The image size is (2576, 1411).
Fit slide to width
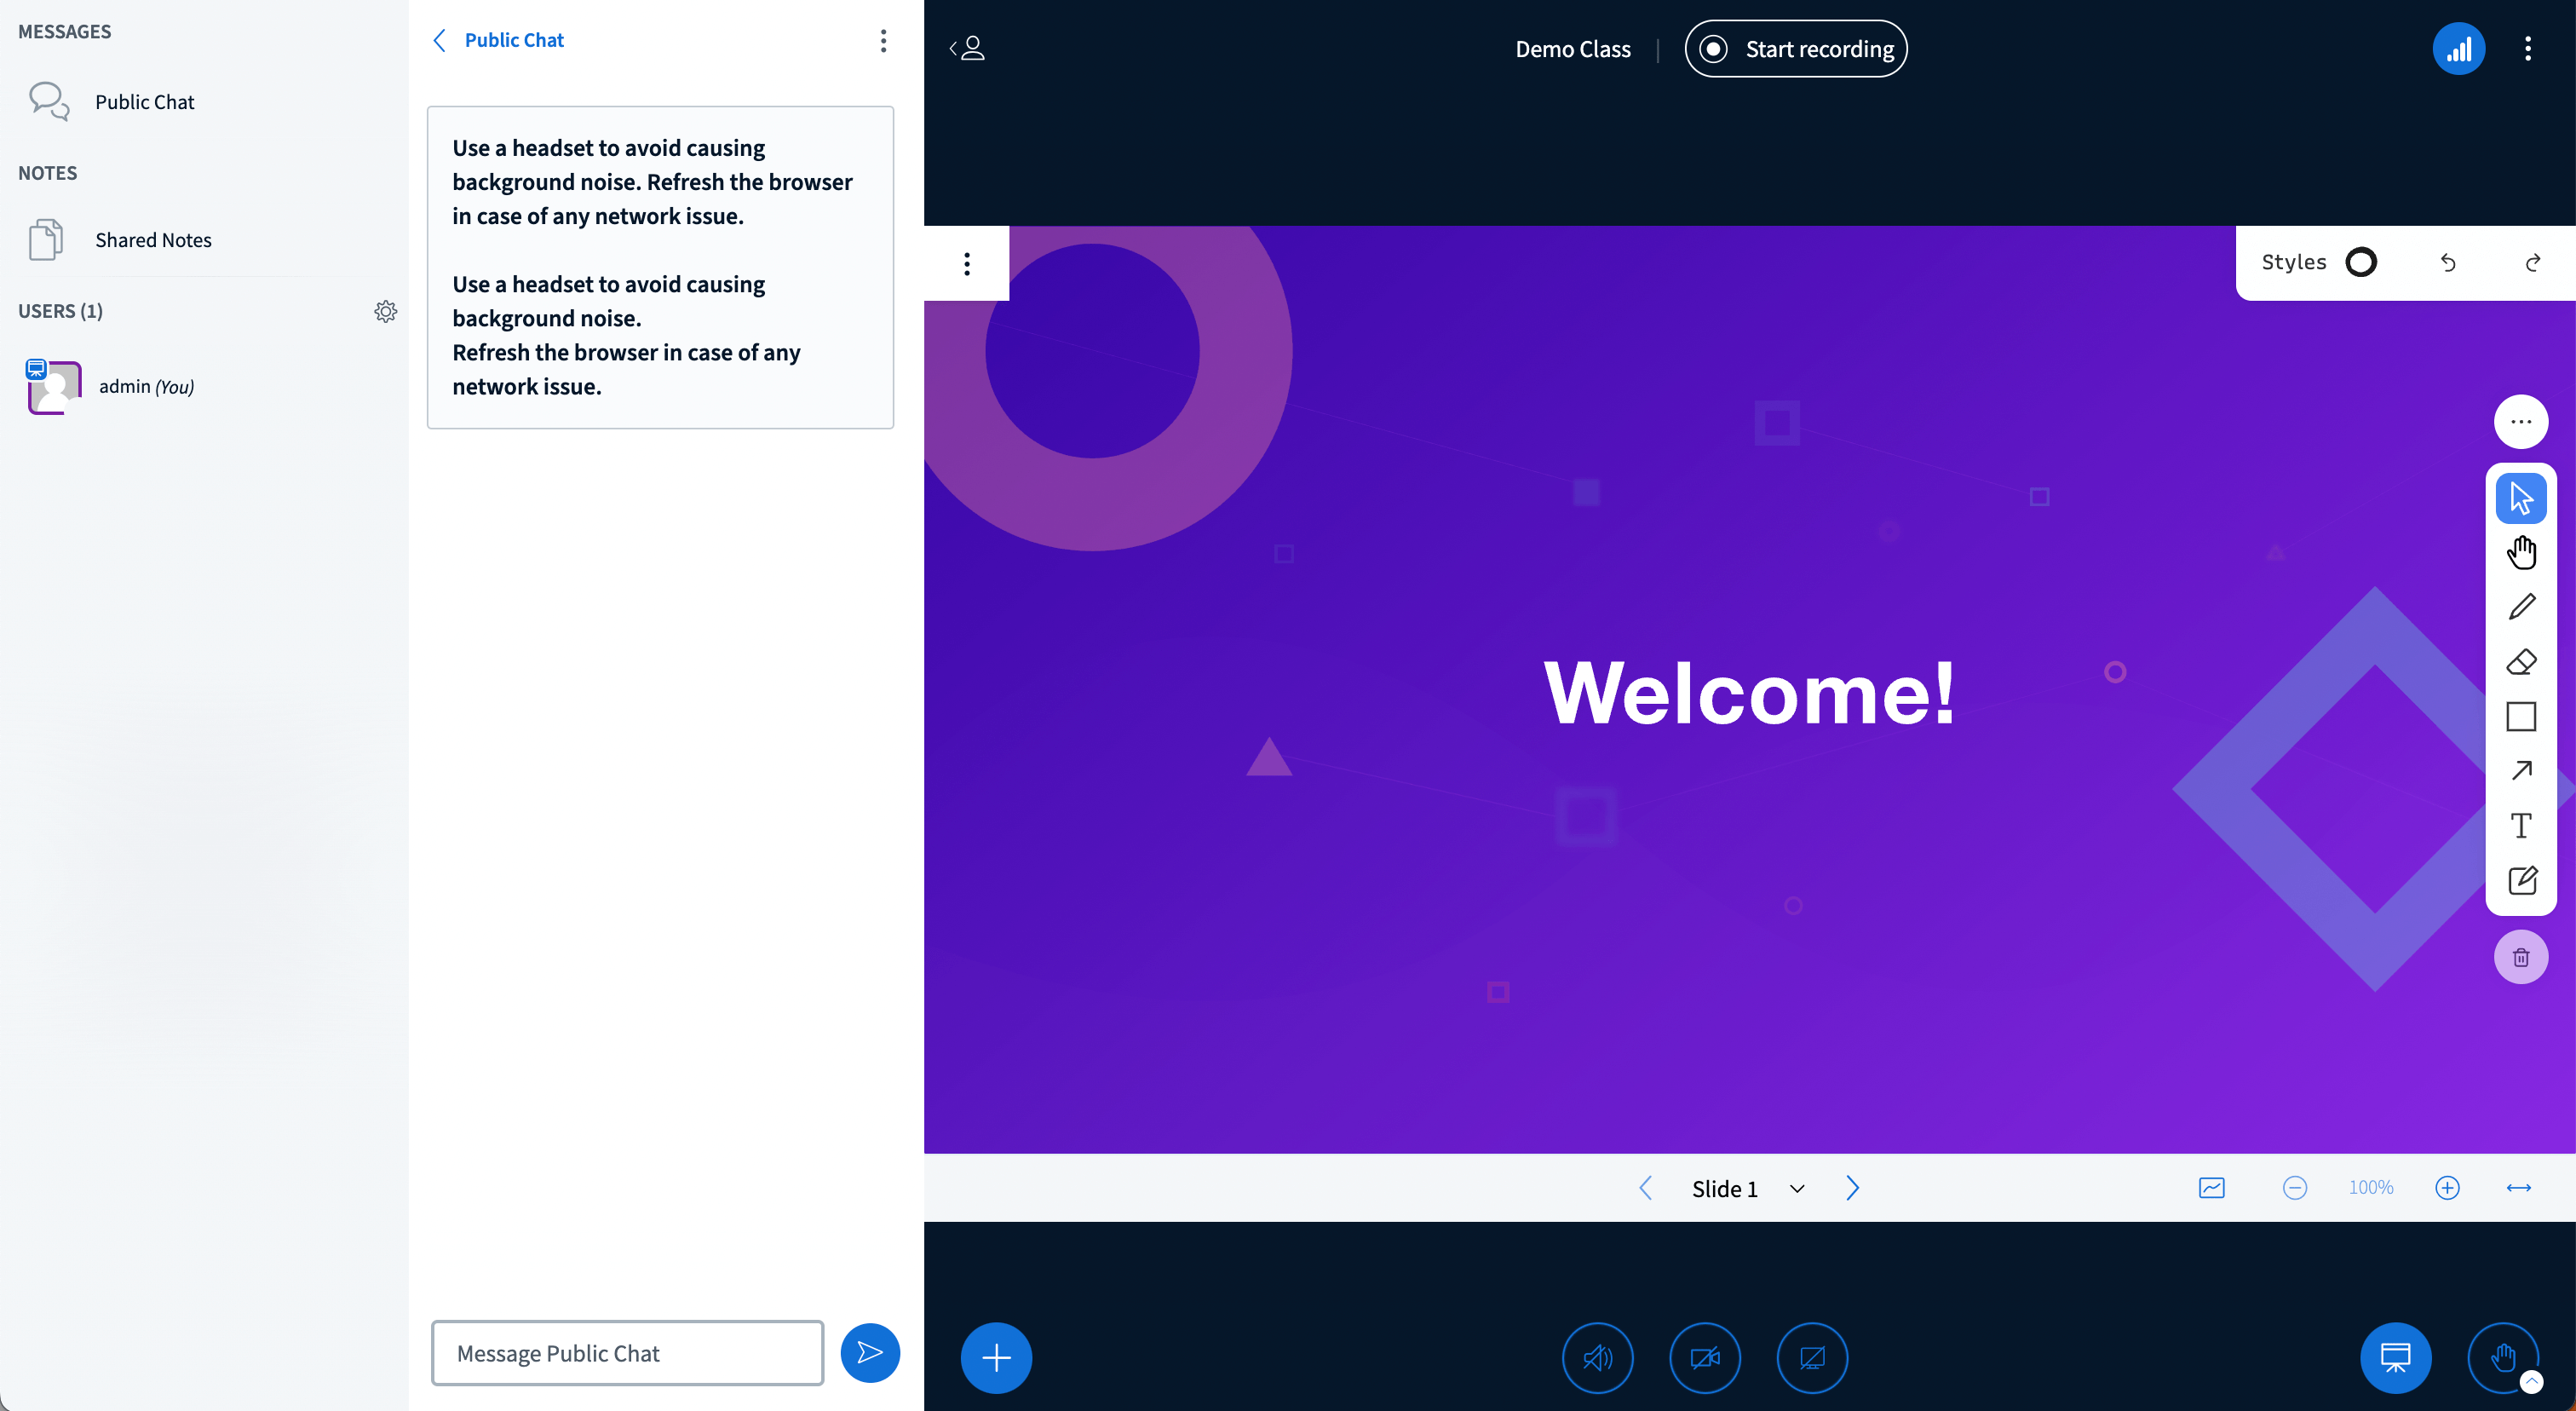coord(2518,1187)
